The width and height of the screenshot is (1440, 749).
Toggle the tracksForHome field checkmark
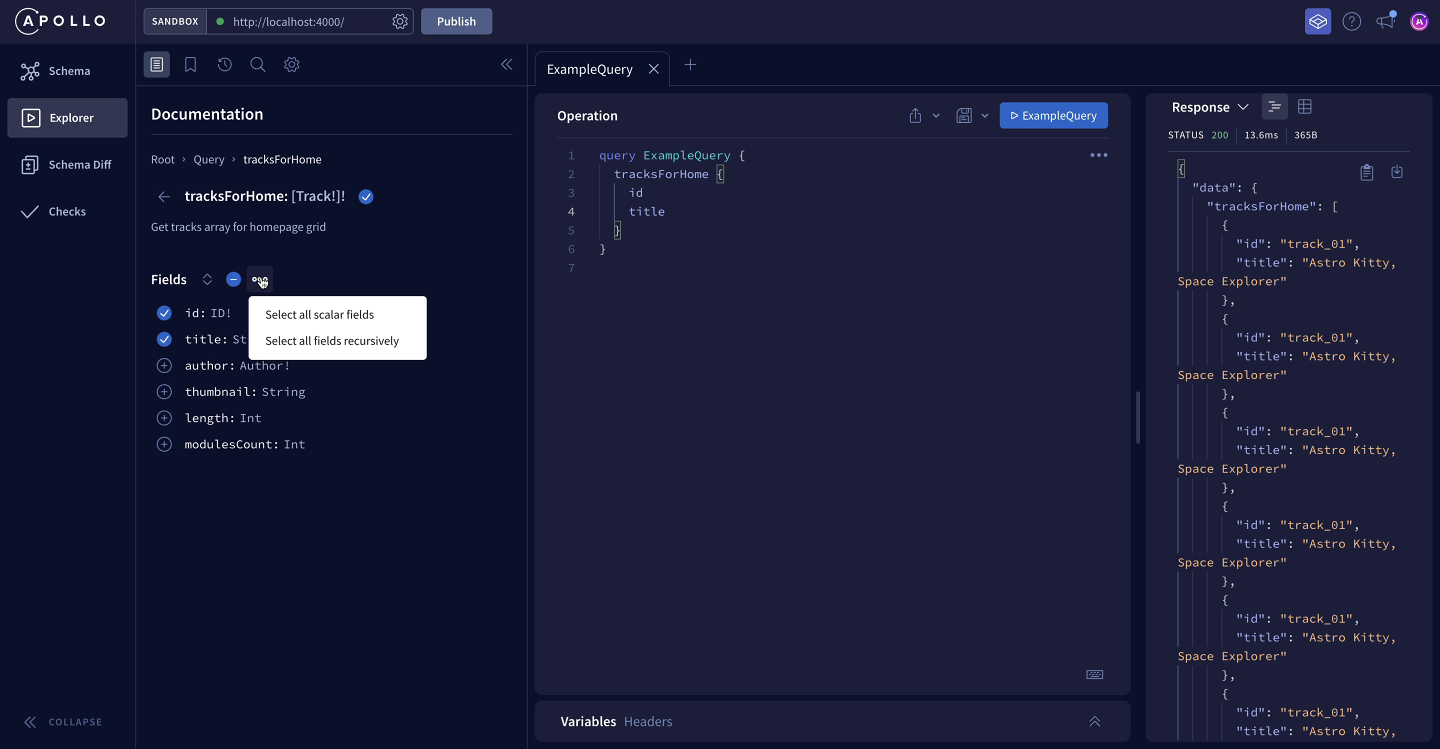coord(366,197)
